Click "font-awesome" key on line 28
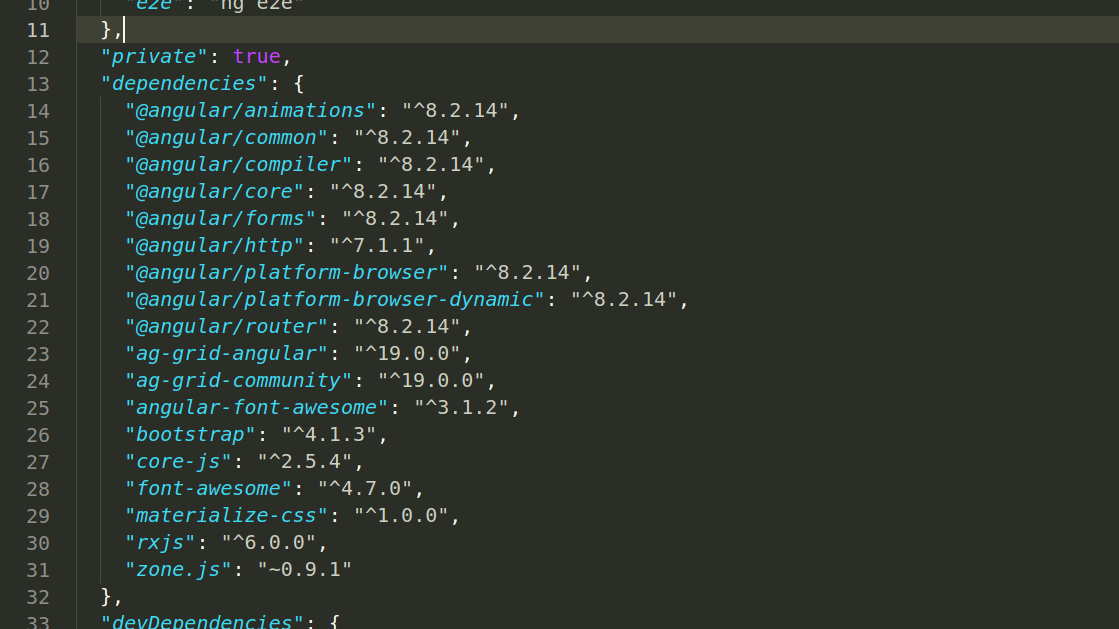The image size is (1119, 629). (208, 488)
